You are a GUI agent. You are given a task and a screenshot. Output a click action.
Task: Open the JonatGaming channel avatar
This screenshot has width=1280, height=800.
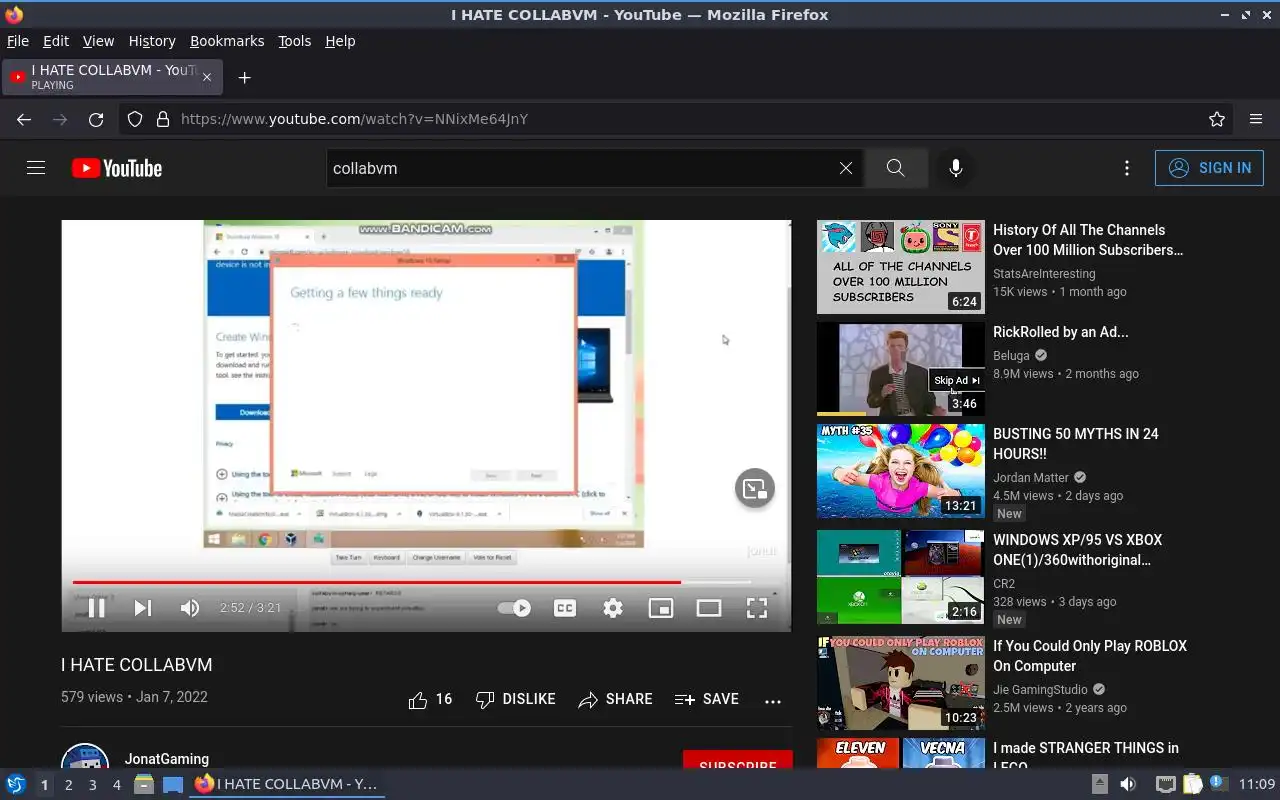[85, 756]
